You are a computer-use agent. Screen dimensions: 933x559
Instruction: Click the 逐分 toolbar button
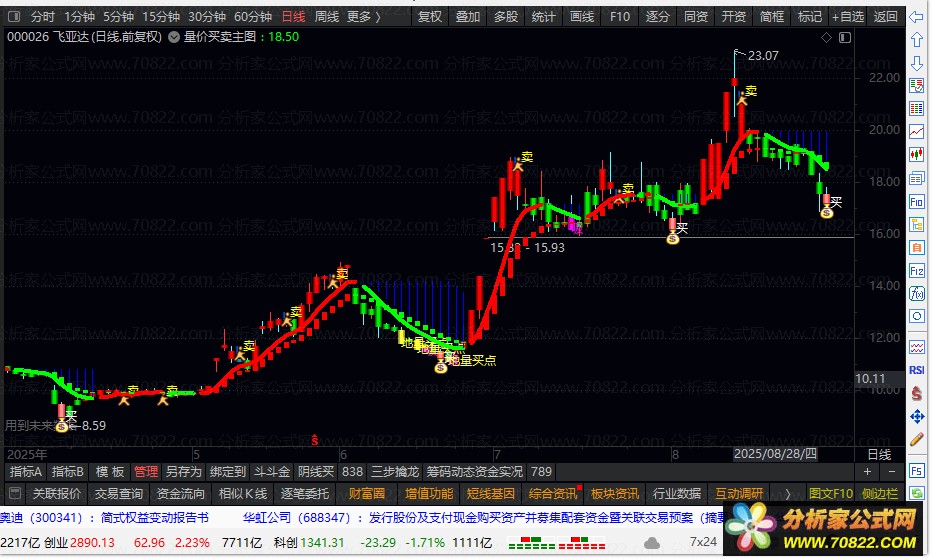coord(658,17)
